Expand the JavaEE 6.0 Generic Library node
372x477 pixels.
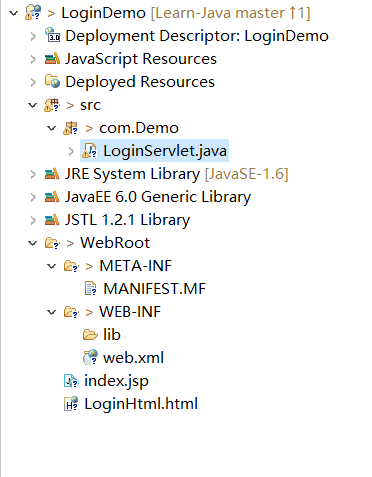(x=33, y=197)
